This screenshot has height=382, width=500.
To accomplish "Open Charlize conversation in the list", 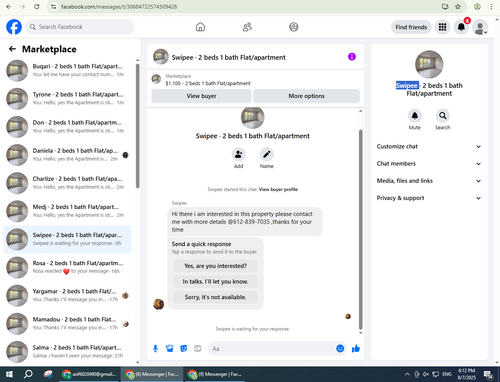I will pos(68,183).
